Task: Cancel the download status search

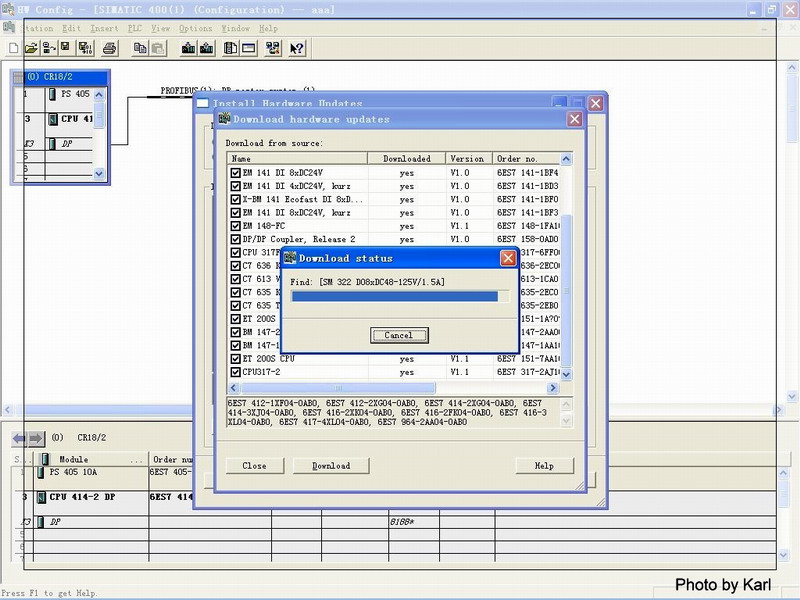Action: pos(399,335)
